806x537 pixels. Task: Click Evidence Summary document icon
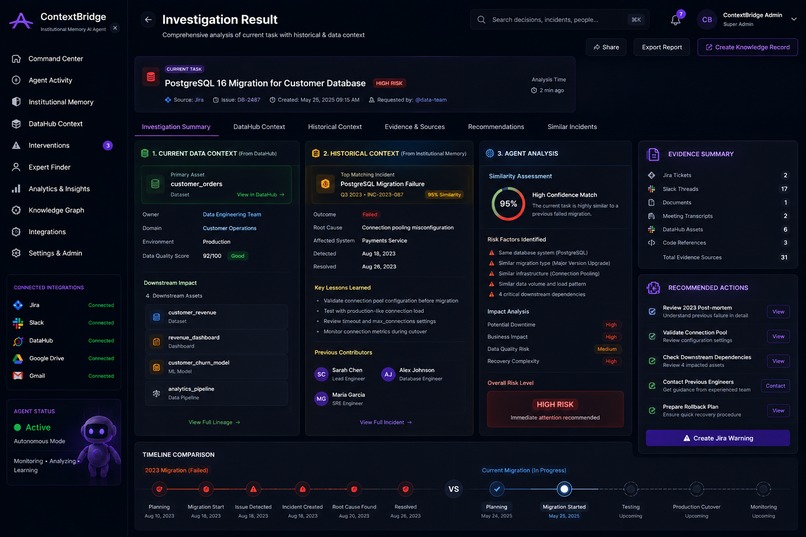coord(653,154)
